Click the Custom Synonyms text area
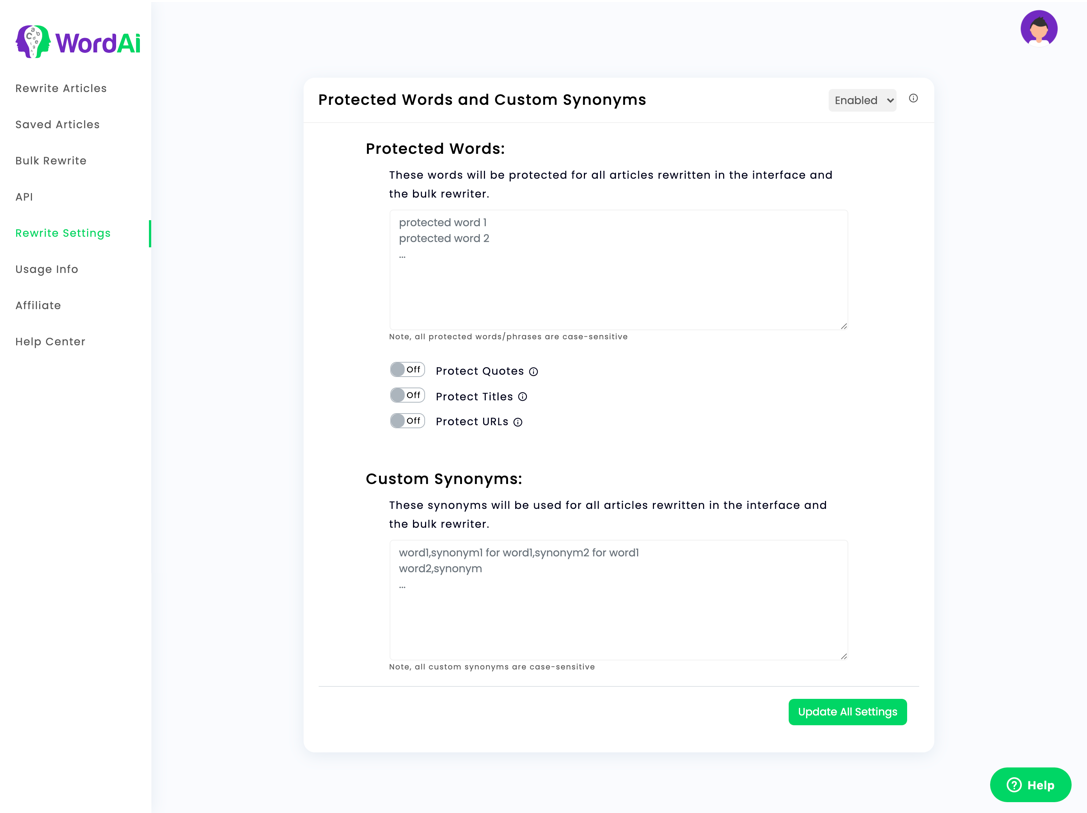The width and height of the screenshot is (1087, 813). pos(618,600)
